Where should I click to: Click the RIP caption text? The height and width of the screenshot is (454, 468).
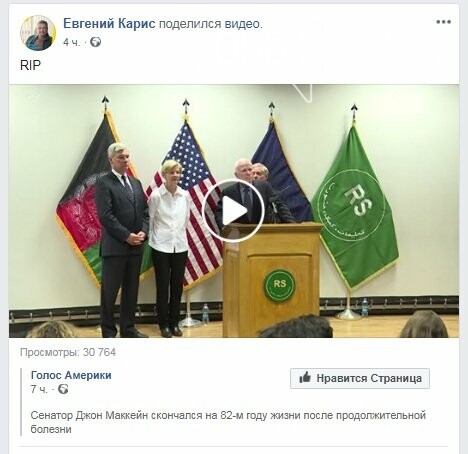pyautogui.click(x=30, y=65)
